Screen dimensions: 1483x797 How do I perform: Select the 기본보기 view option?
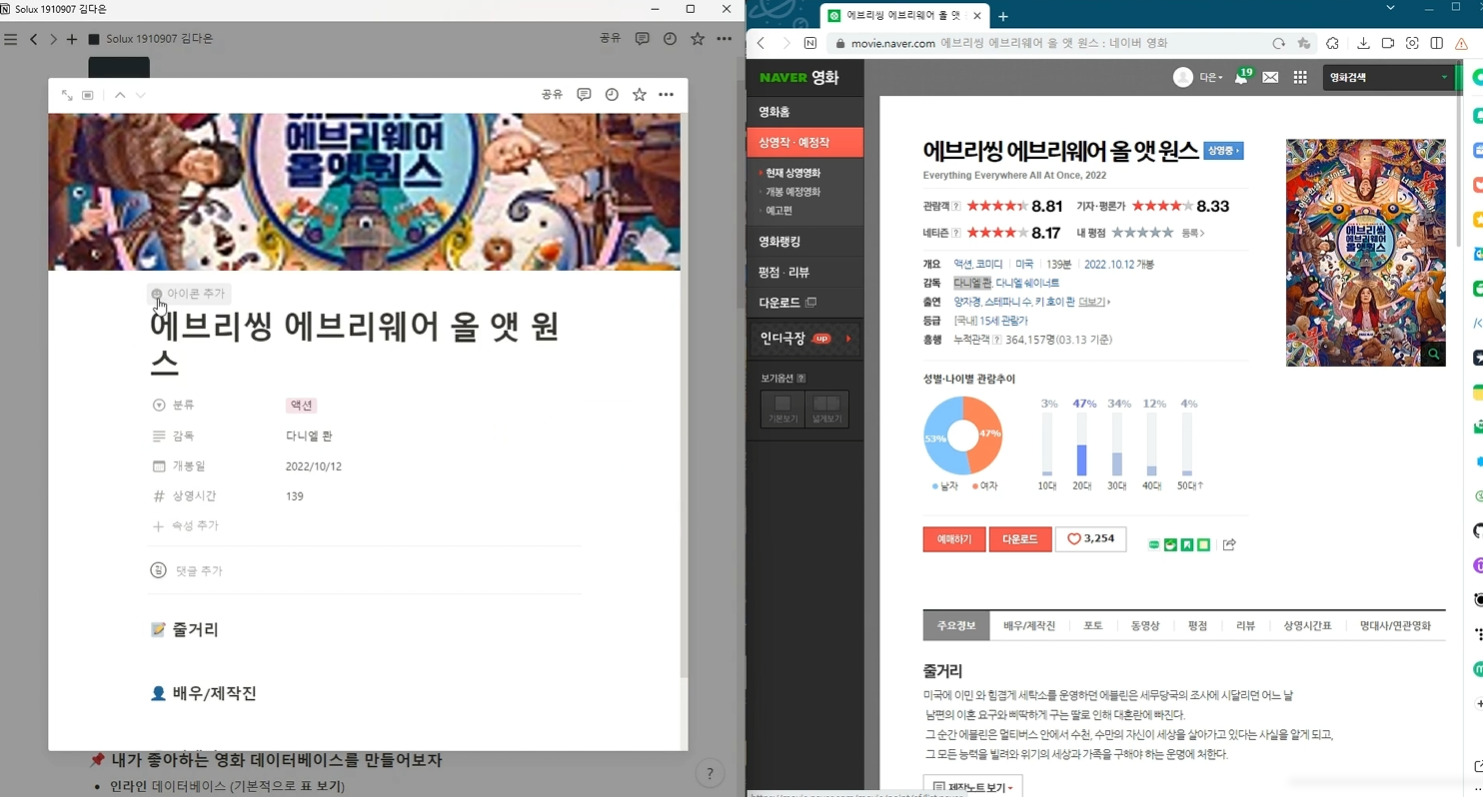coord(782,409)
